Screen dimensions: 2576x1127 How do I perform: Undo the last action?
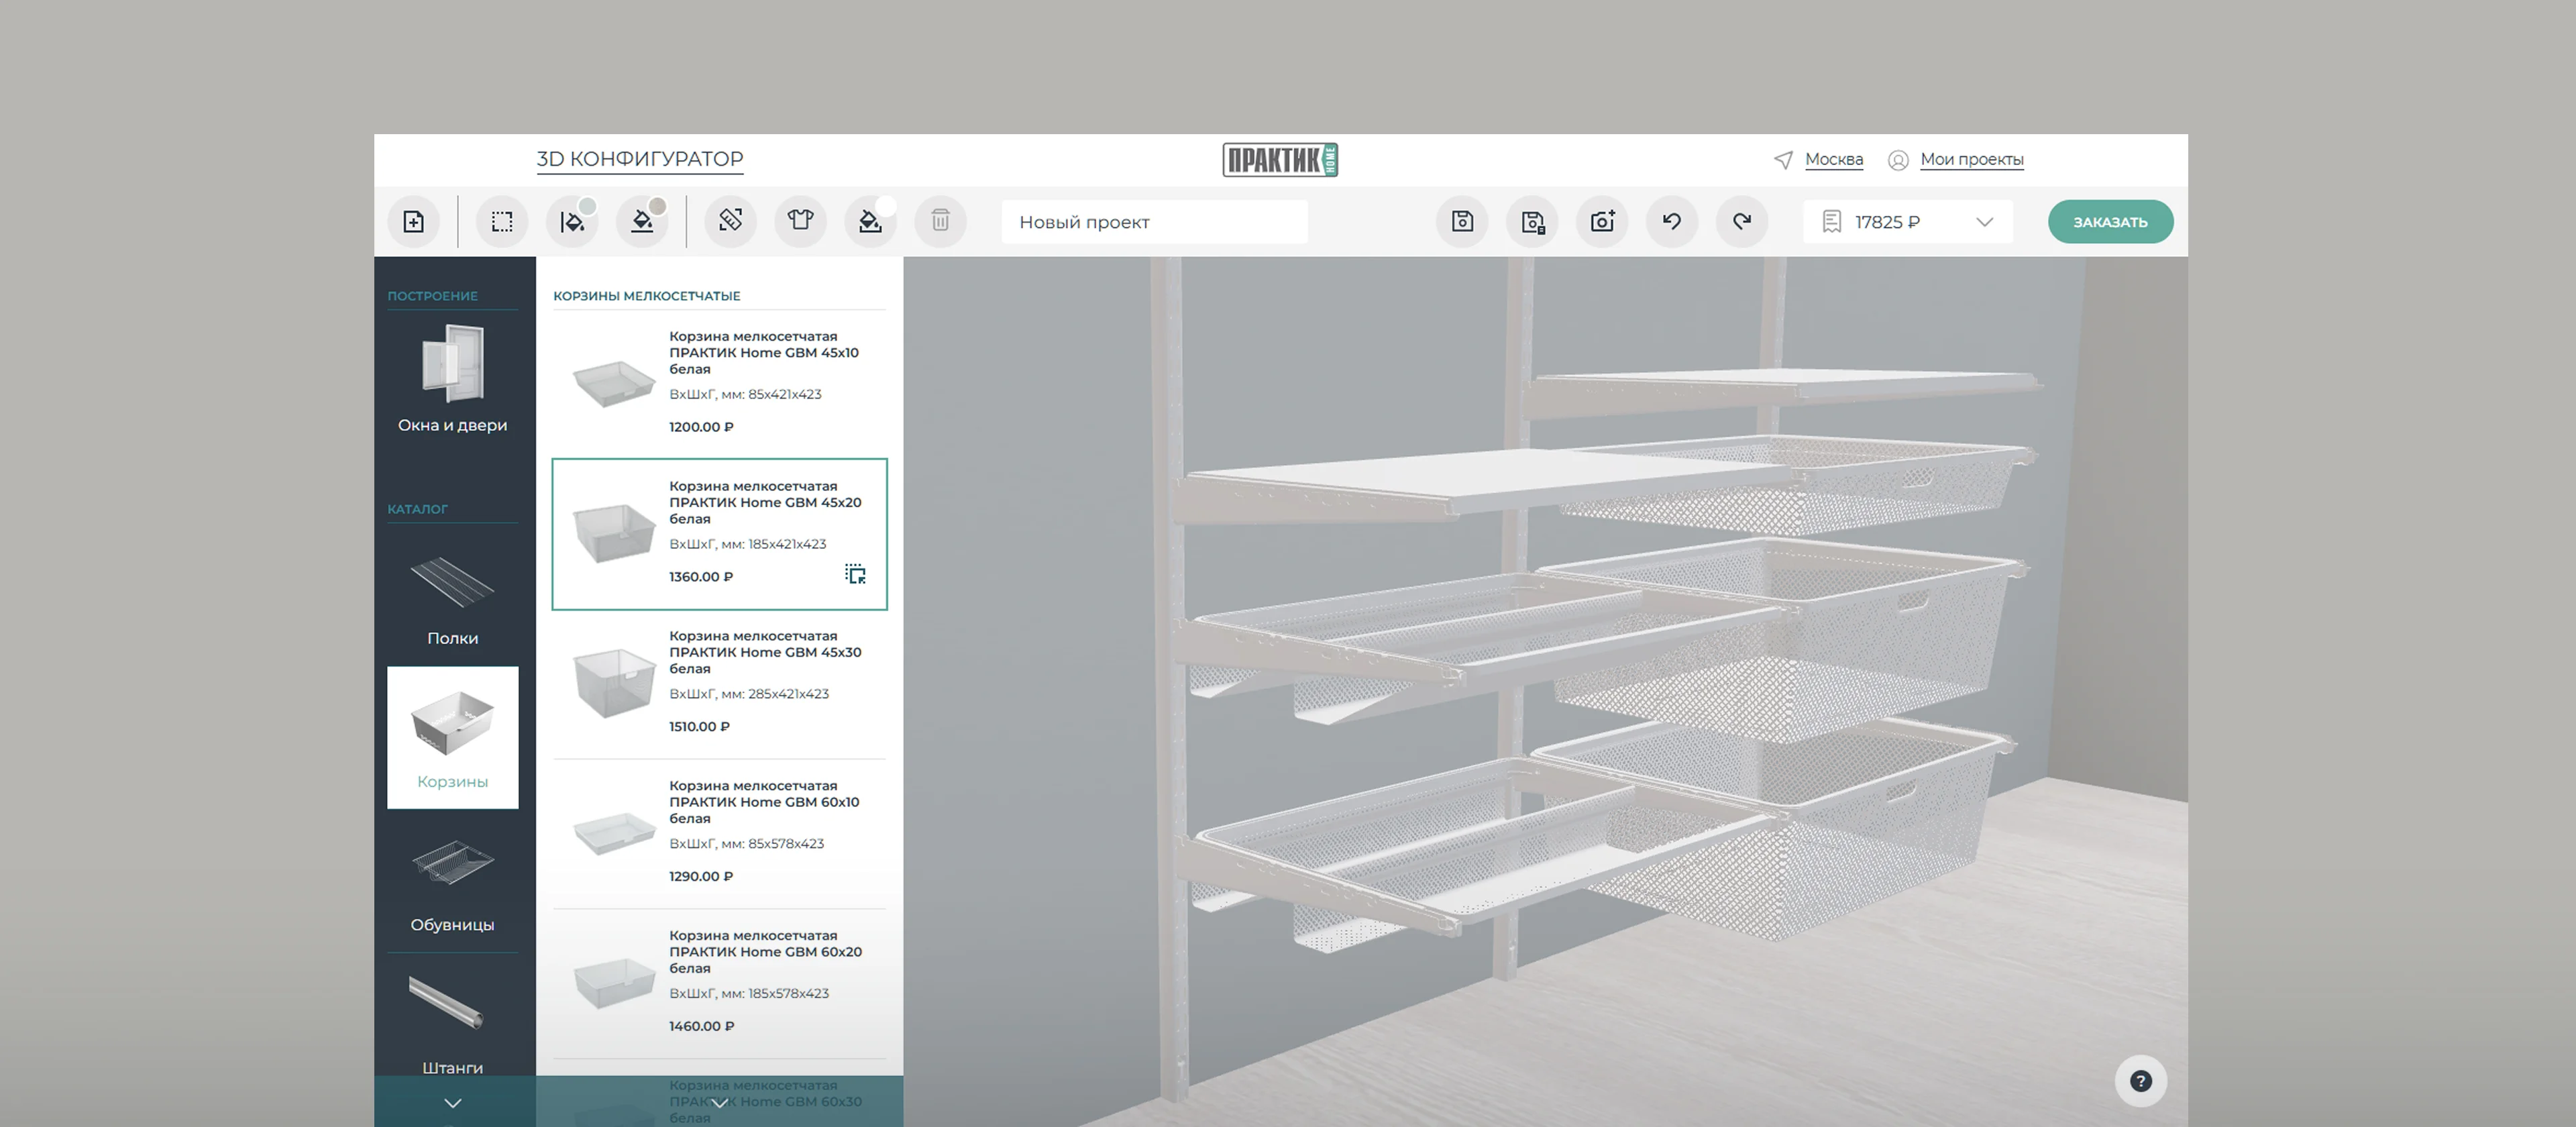(x=1672, y=222)
